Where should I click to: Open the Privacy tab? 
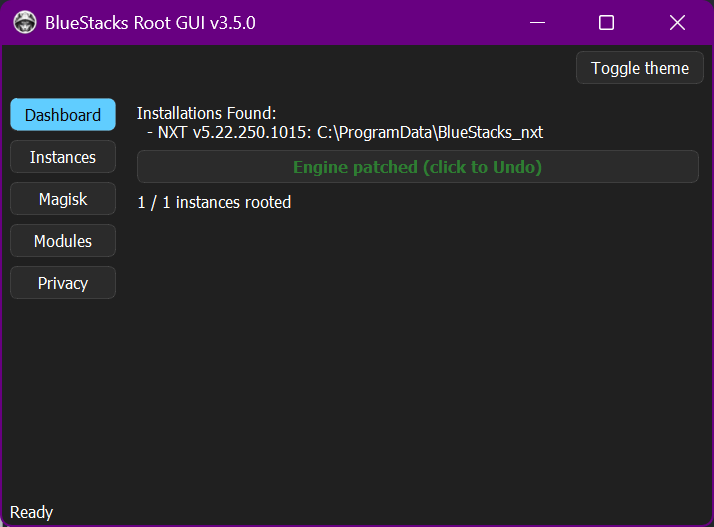pos(63,283)
